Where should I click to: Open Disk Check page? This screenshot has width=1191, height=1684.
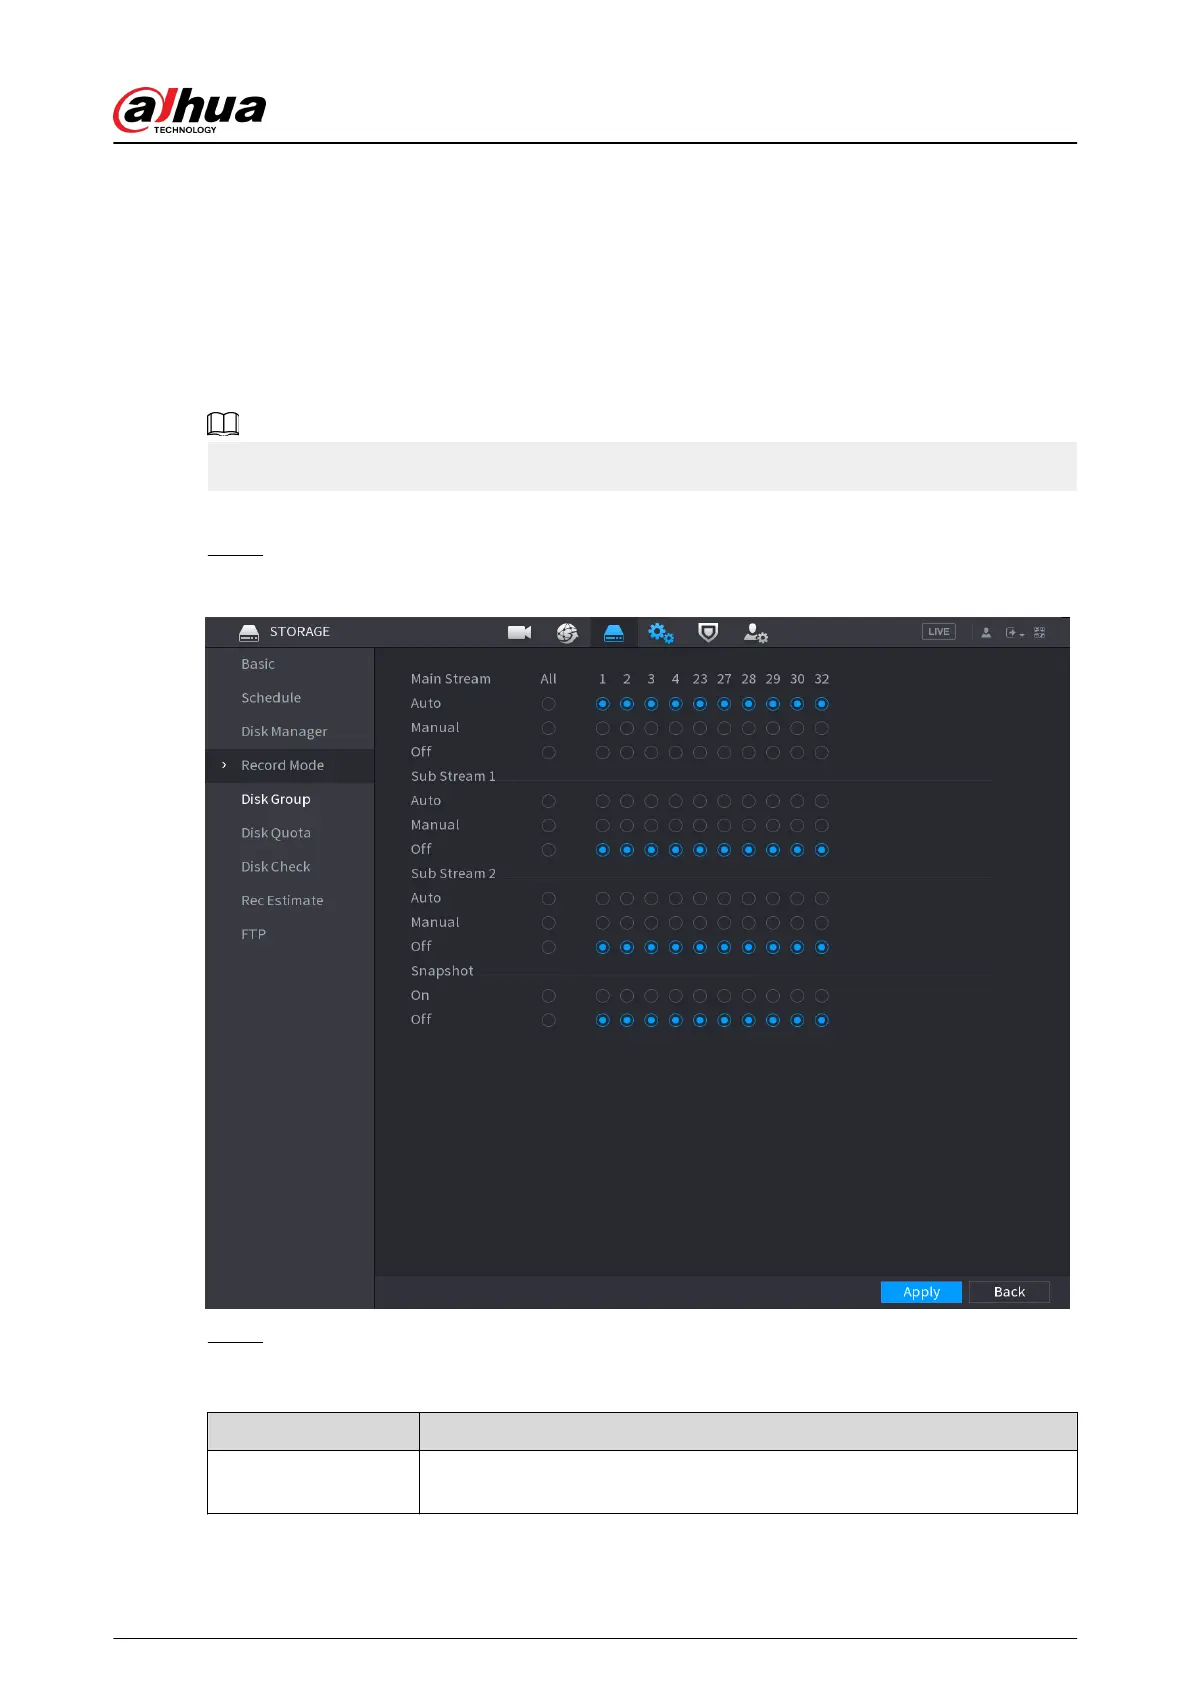(276, 867)
